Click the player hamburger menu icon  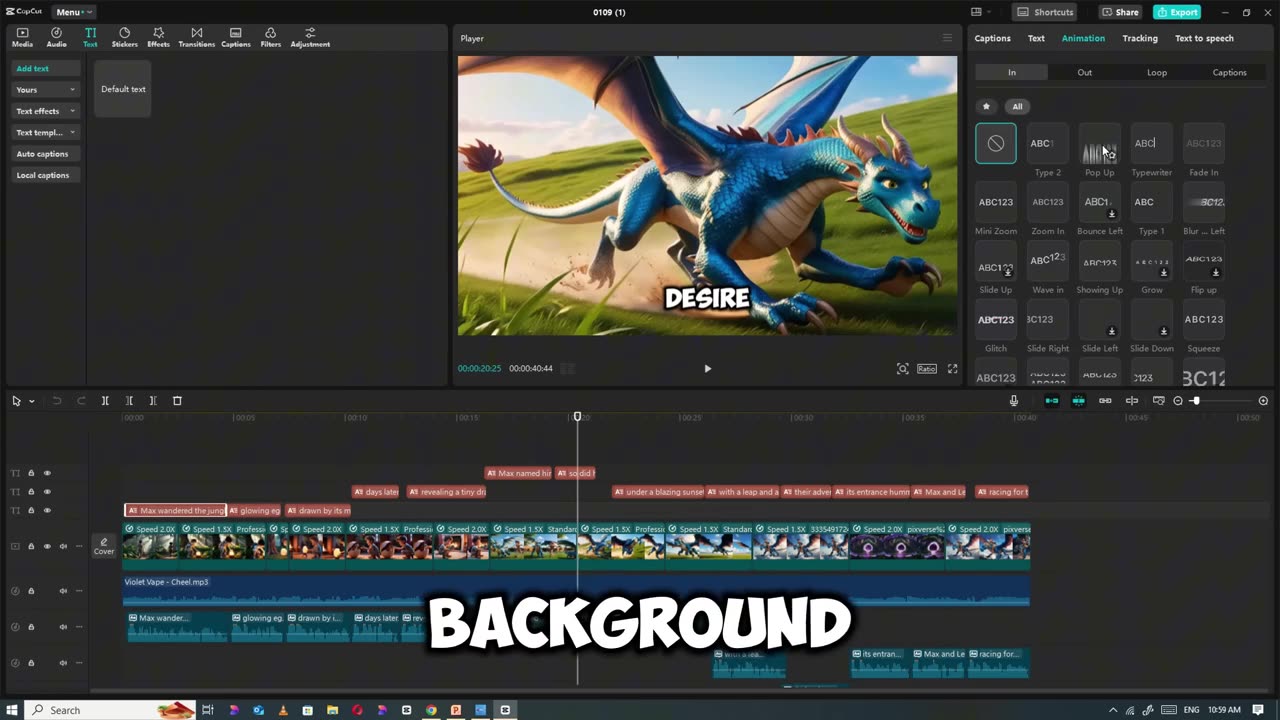pyautogui.click(x=947, y=38)
